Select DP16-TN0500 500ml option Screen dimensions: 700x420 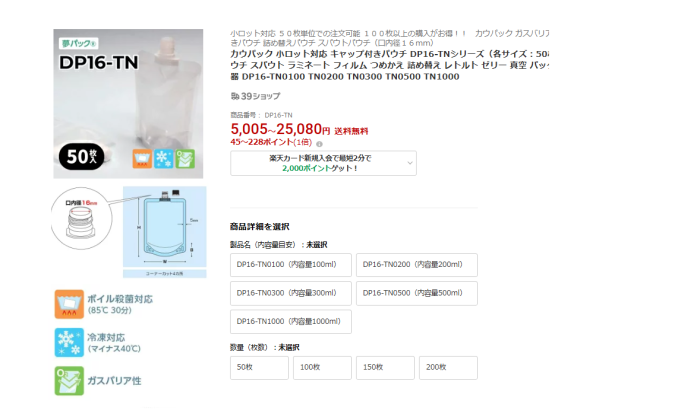click(x=417, y=293)
